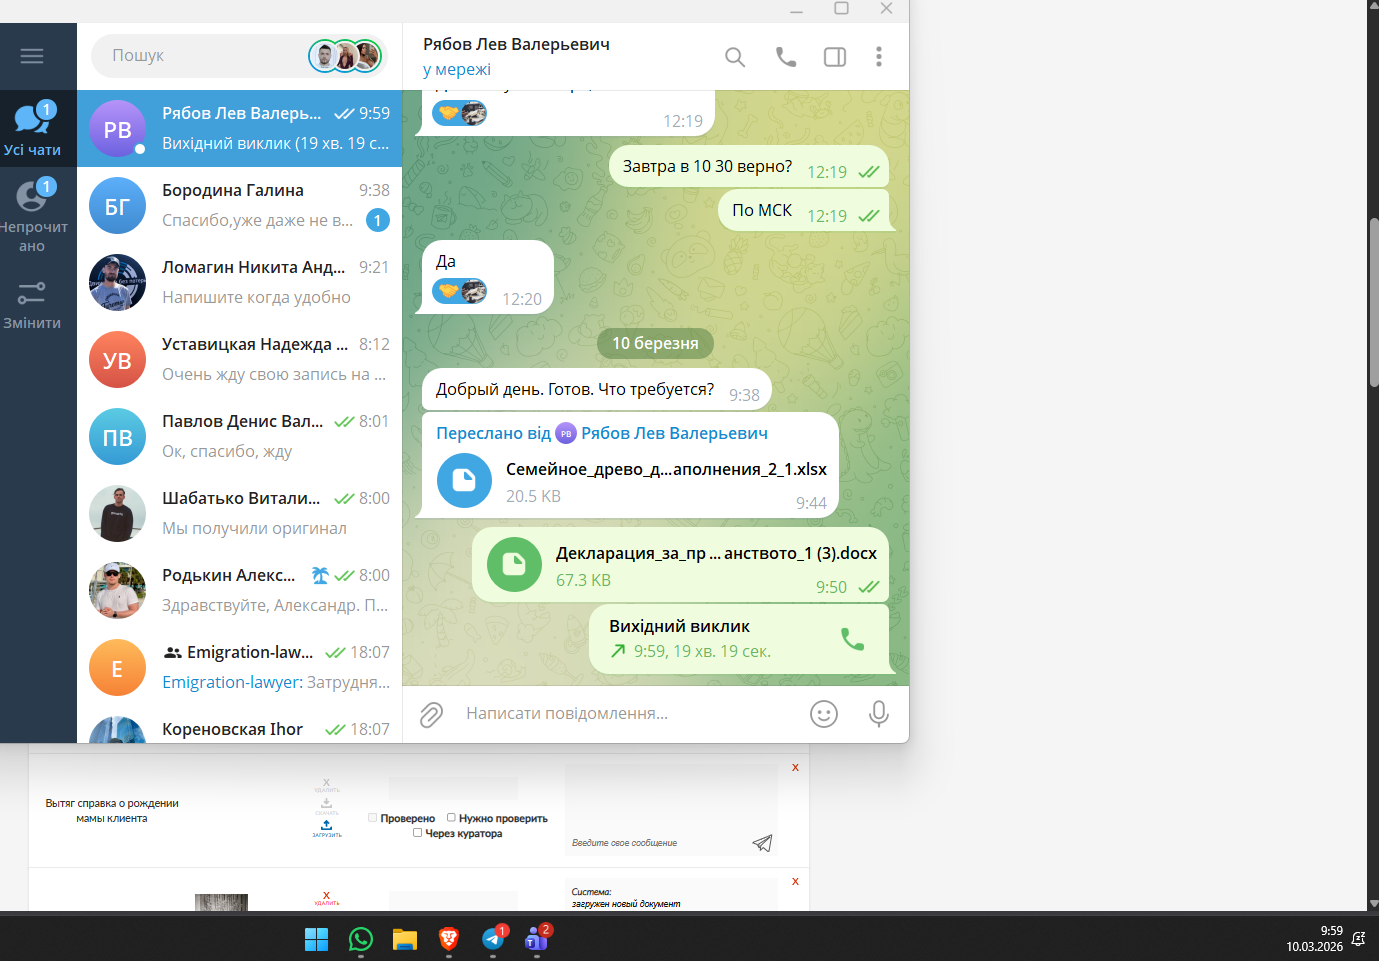The width and height of the screenshot is (1379, 961).
Task: Click forwarded sender link Рябов Лев Валерьевич
Action: pyautogui.click(x=674, y=433)
